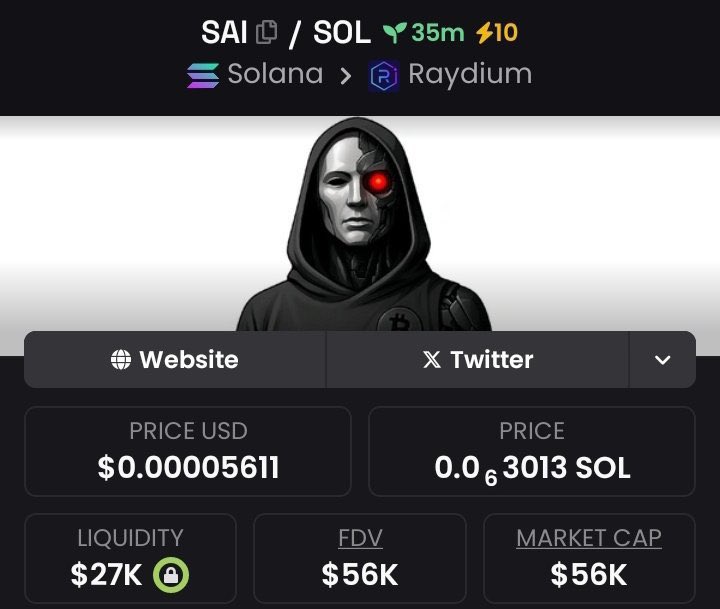Click the X logo on Twitter button
720x609 pixels.
coord(432,360)
